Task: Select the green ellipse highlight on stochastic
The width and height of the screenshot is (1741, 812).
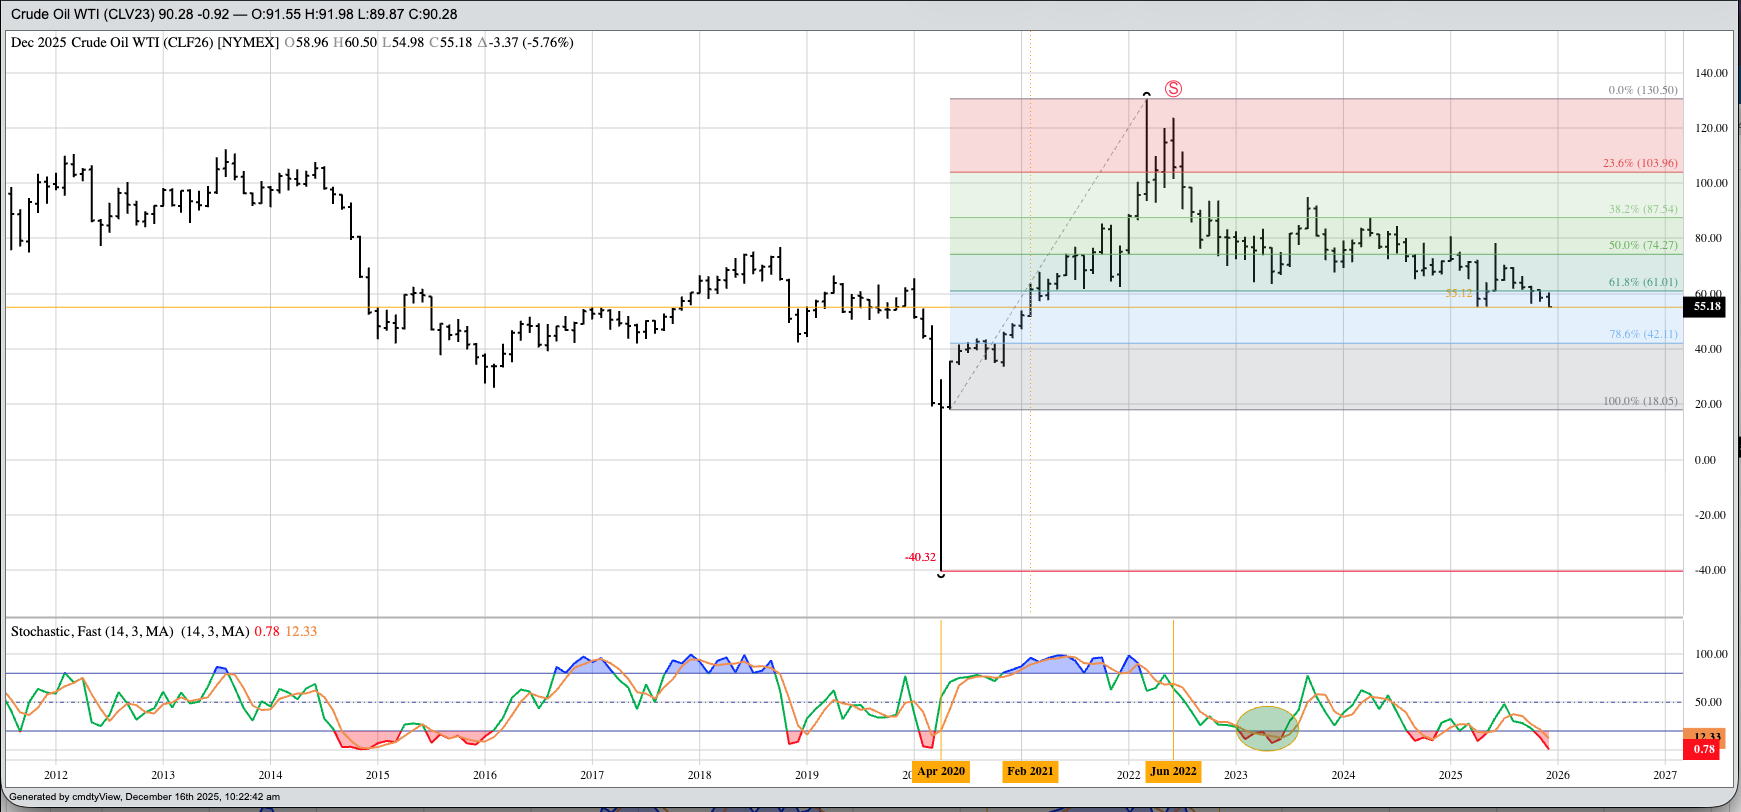Action: click(1267, 728)
